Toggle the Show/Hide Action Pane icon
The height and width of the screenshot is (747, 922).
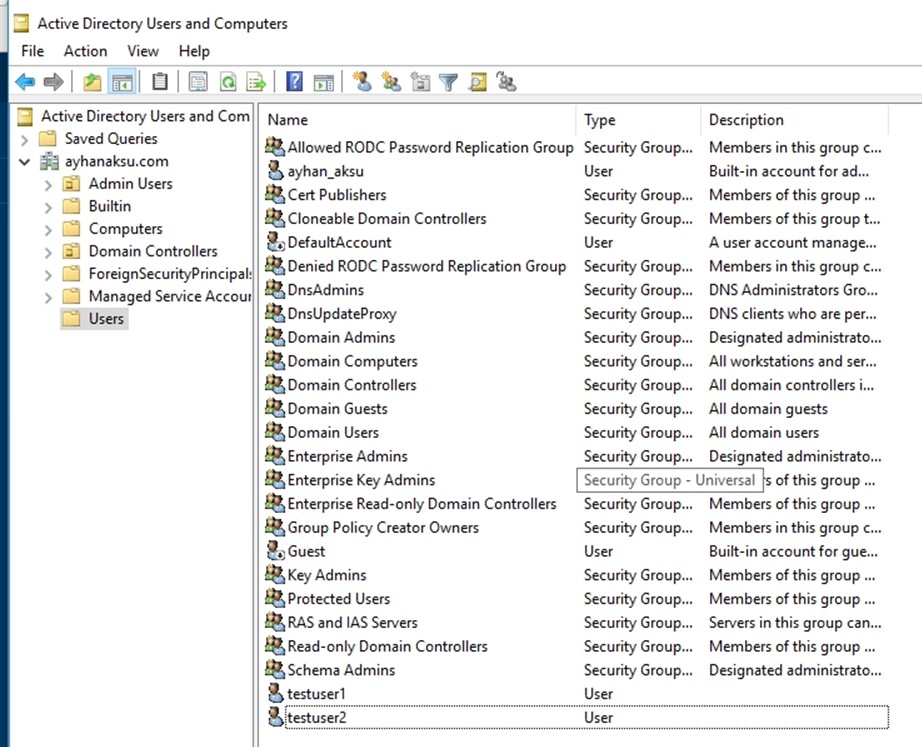323,82
